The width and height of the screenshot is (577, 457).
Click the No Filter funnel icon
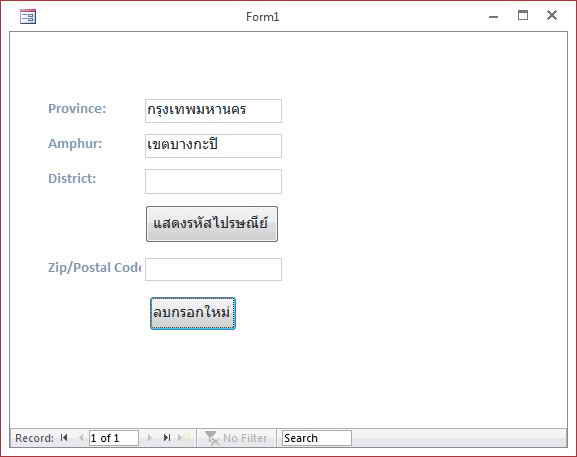pyautogui.click(x=212, y=438)
